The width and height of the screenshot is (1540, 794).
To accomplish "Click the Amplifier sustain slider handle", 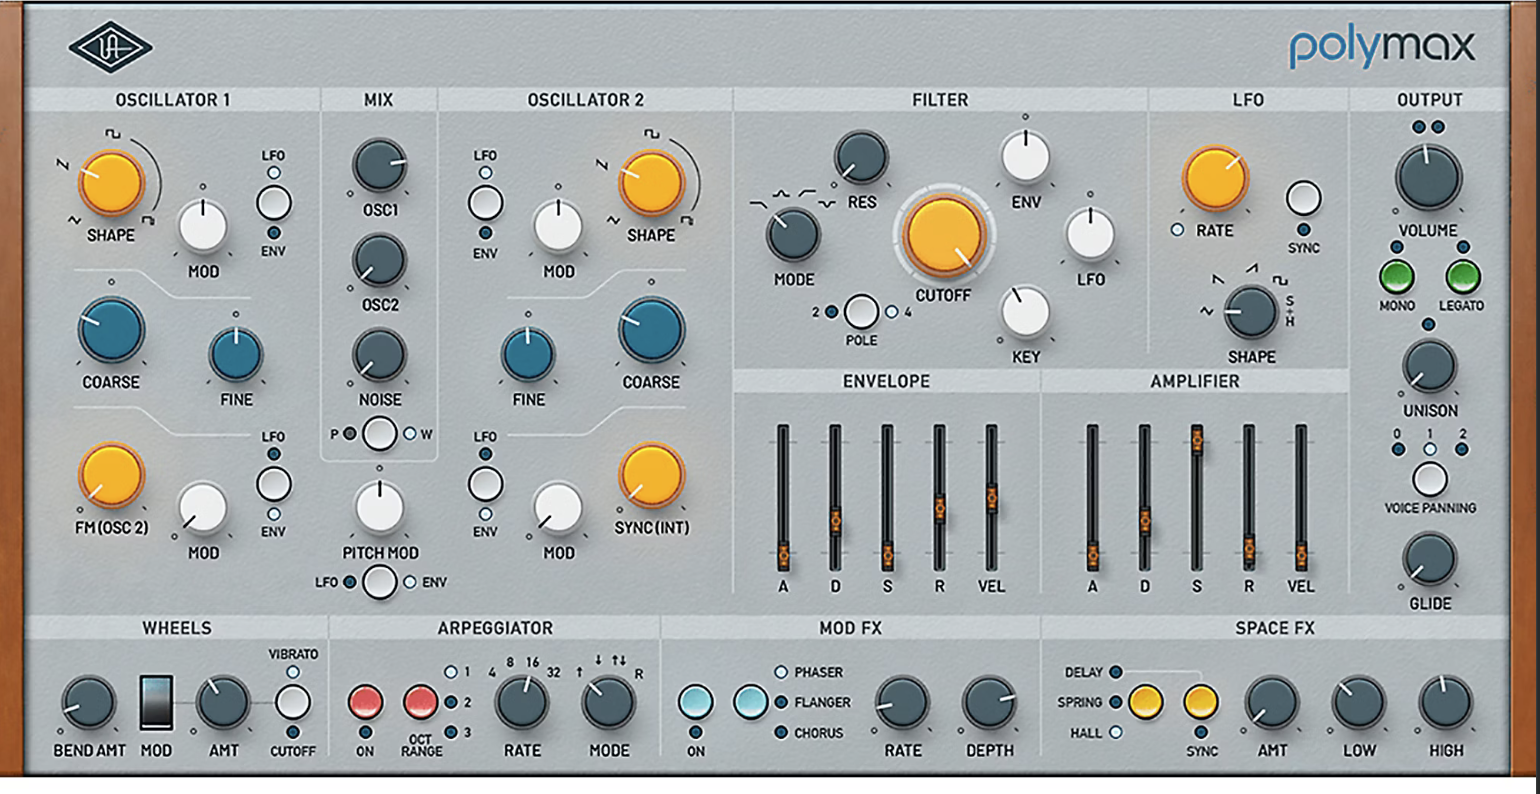I will (x=1196, y=438).
